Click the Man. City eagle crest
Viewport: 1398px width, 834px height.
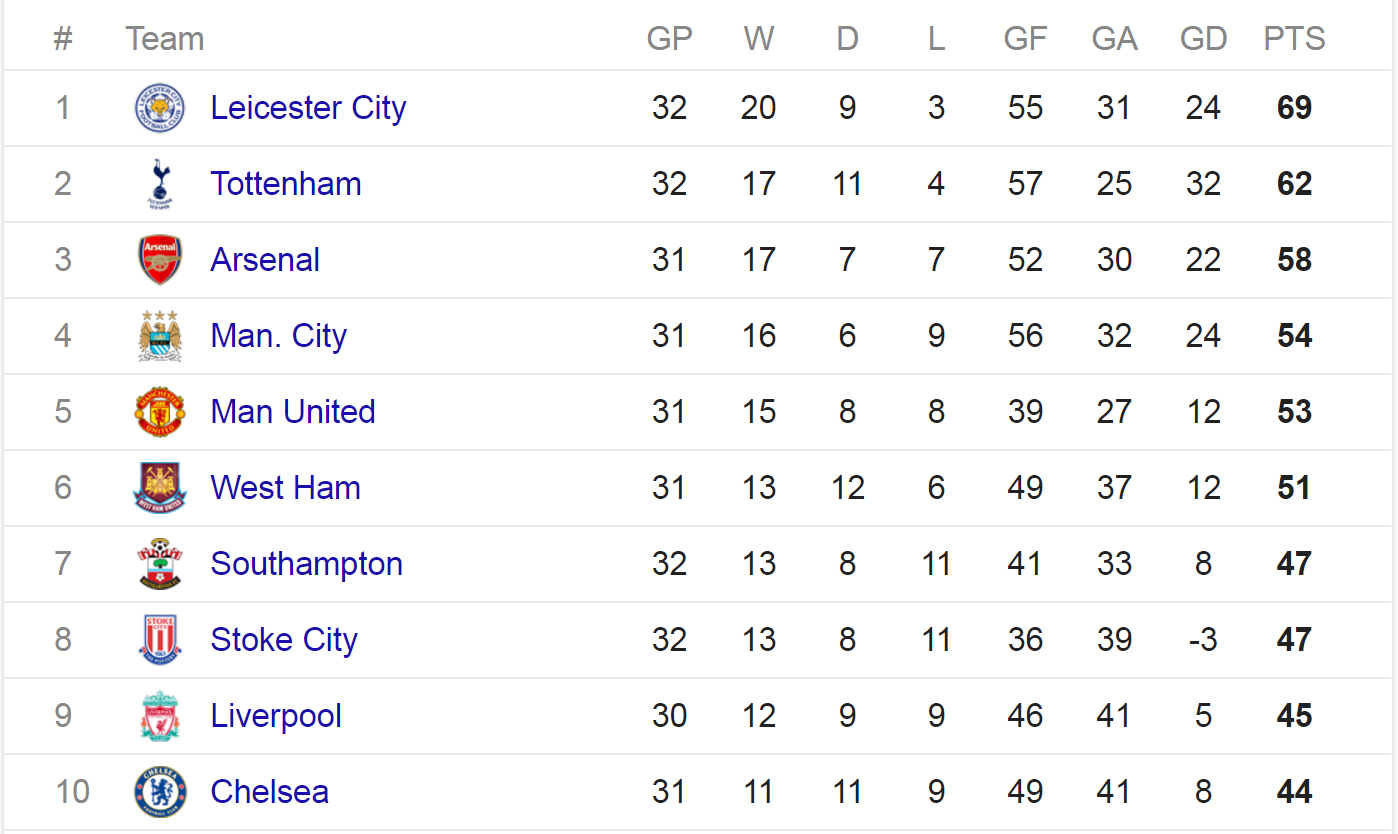160,336
